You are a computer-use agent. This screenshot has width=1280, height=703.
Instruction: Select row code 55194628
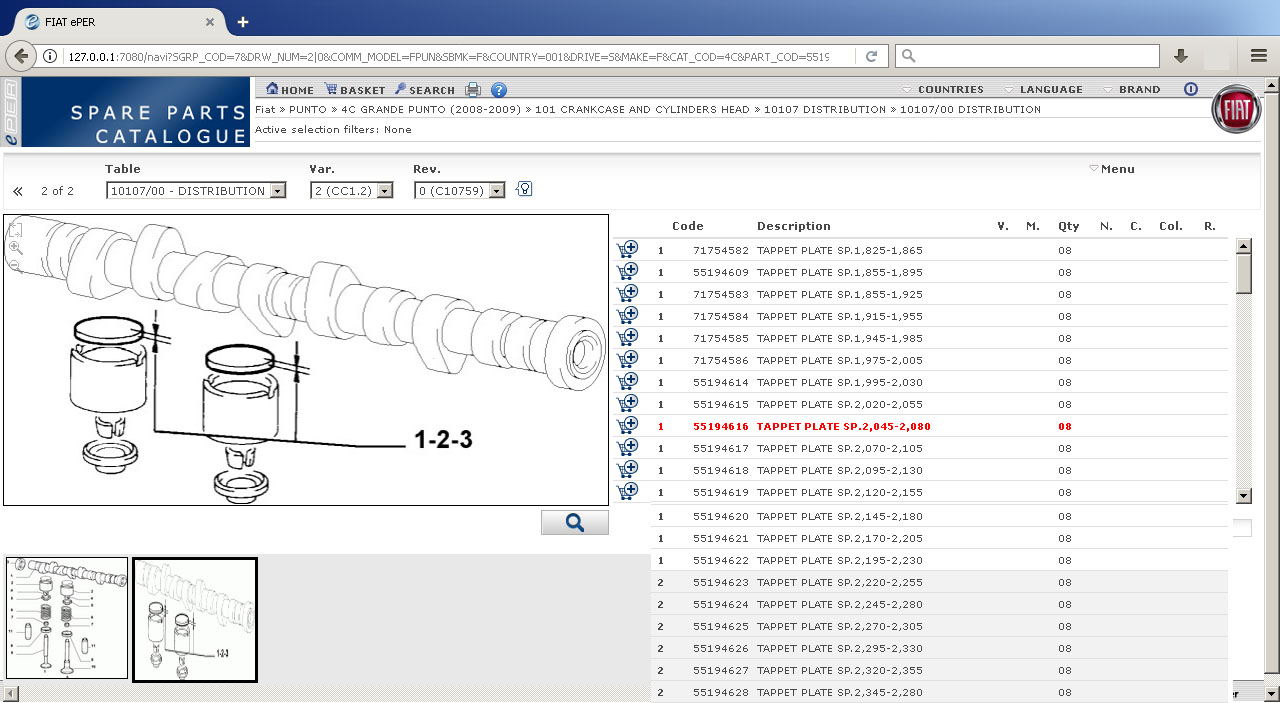[939, 692]
